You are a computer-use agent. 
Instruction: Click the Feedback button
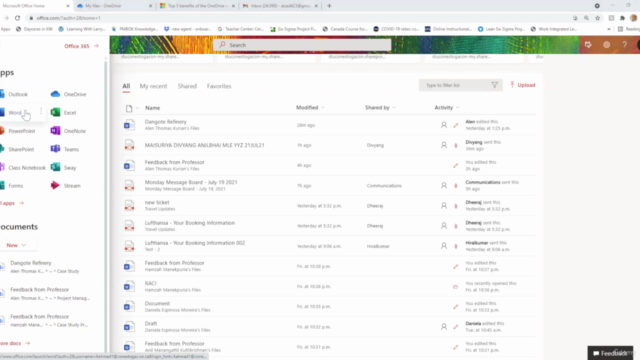pos(610,353)
